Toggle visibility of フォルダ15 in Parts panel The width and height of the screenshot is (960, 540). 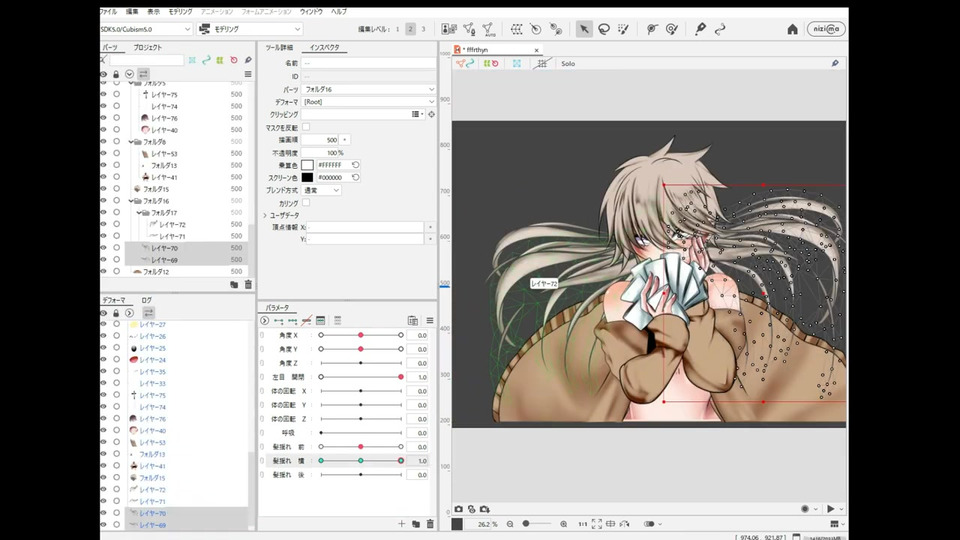pos(103,189)
